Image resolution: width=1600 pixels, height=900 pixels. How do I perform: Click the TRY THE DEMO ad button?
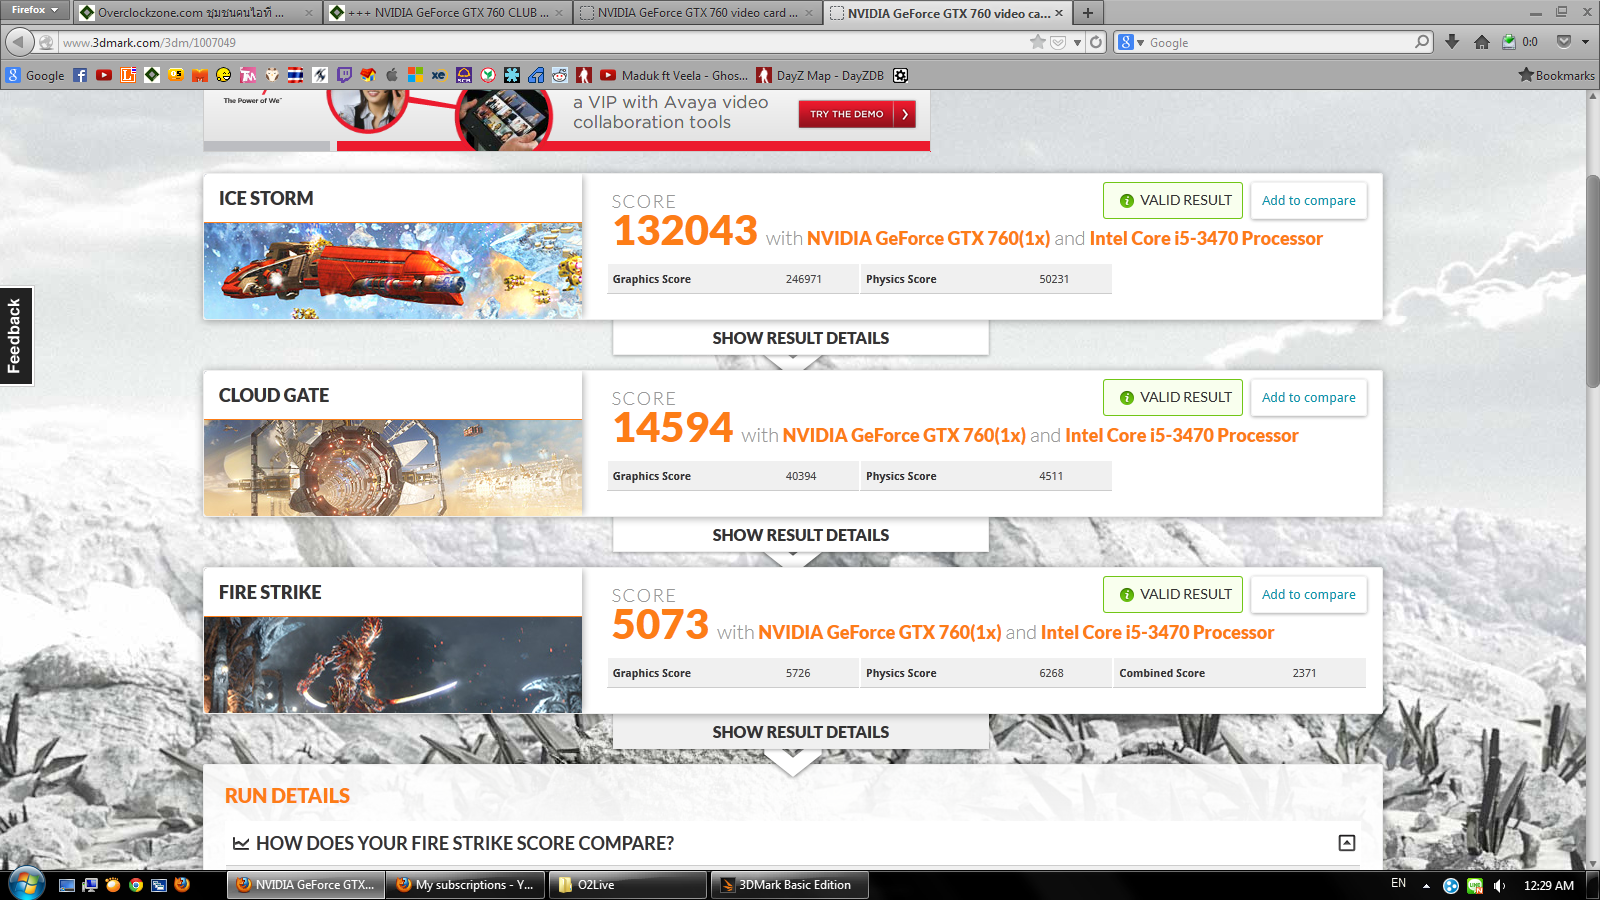pos(857,114)
